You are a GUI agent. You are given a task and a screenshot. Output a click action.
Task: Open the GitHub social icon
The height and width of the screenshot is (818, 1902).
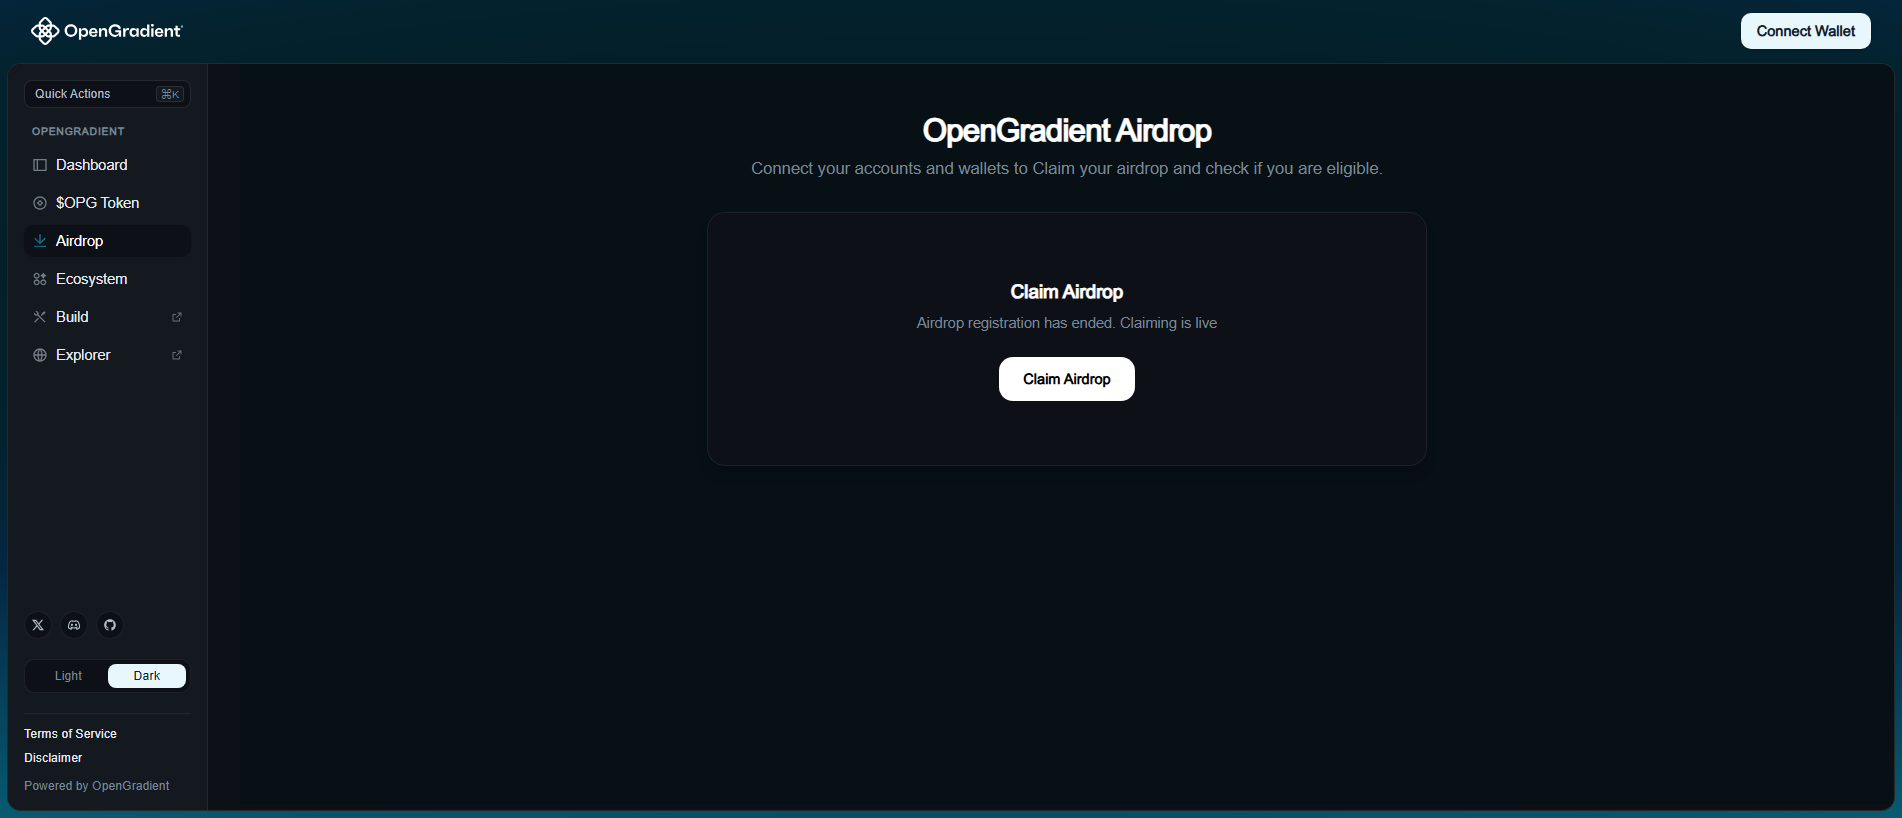[x=110, y=625]
